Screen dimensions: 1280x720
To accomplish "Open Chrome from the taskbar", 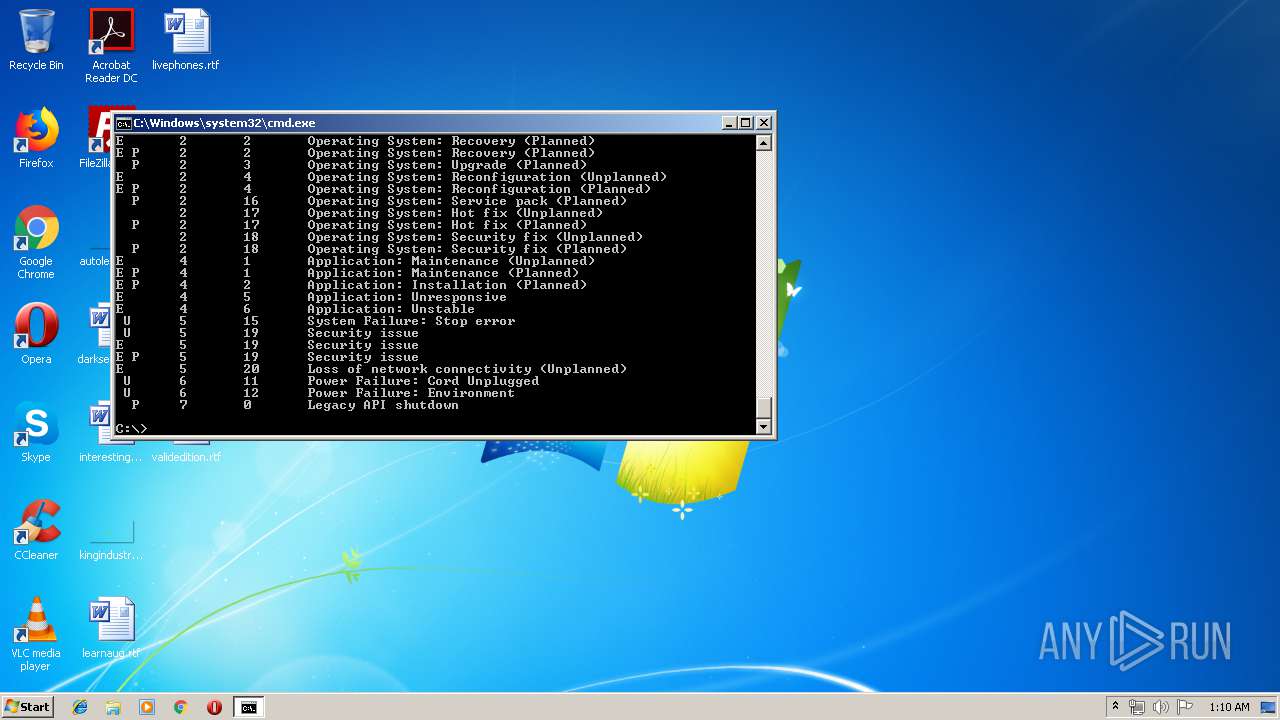I will 181,707.
